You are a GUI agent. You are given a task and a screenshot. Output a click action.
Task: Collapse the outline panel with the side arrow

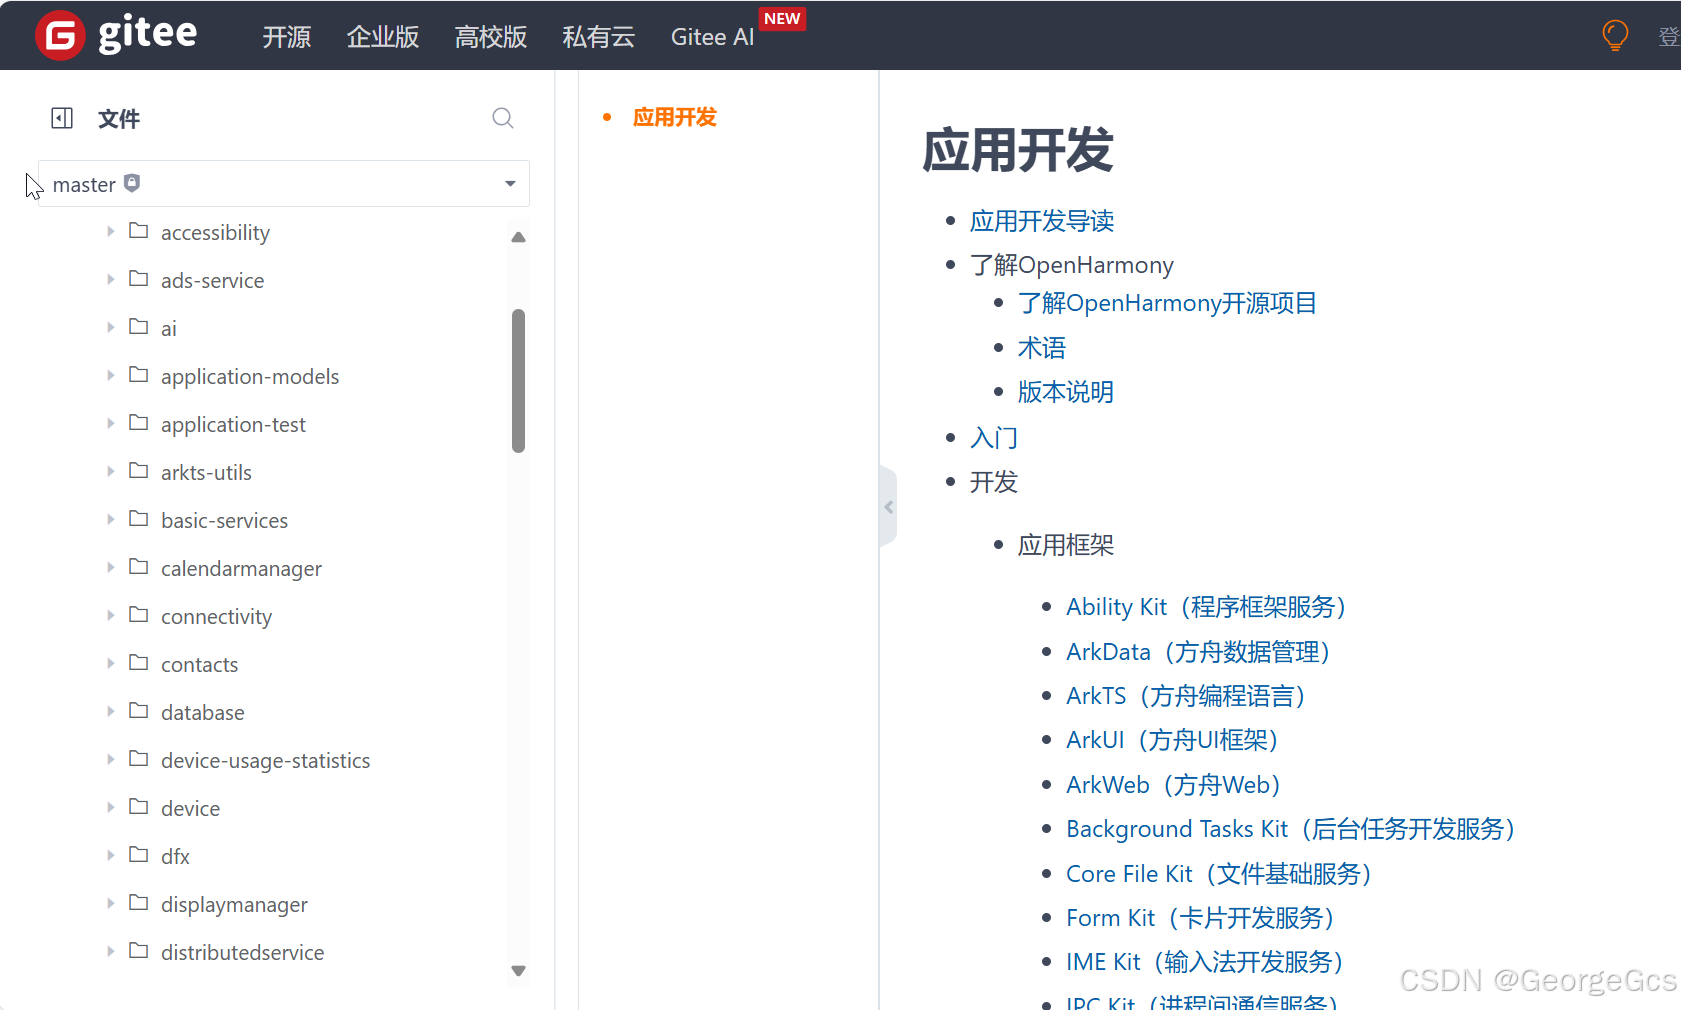tap(888, 507)
